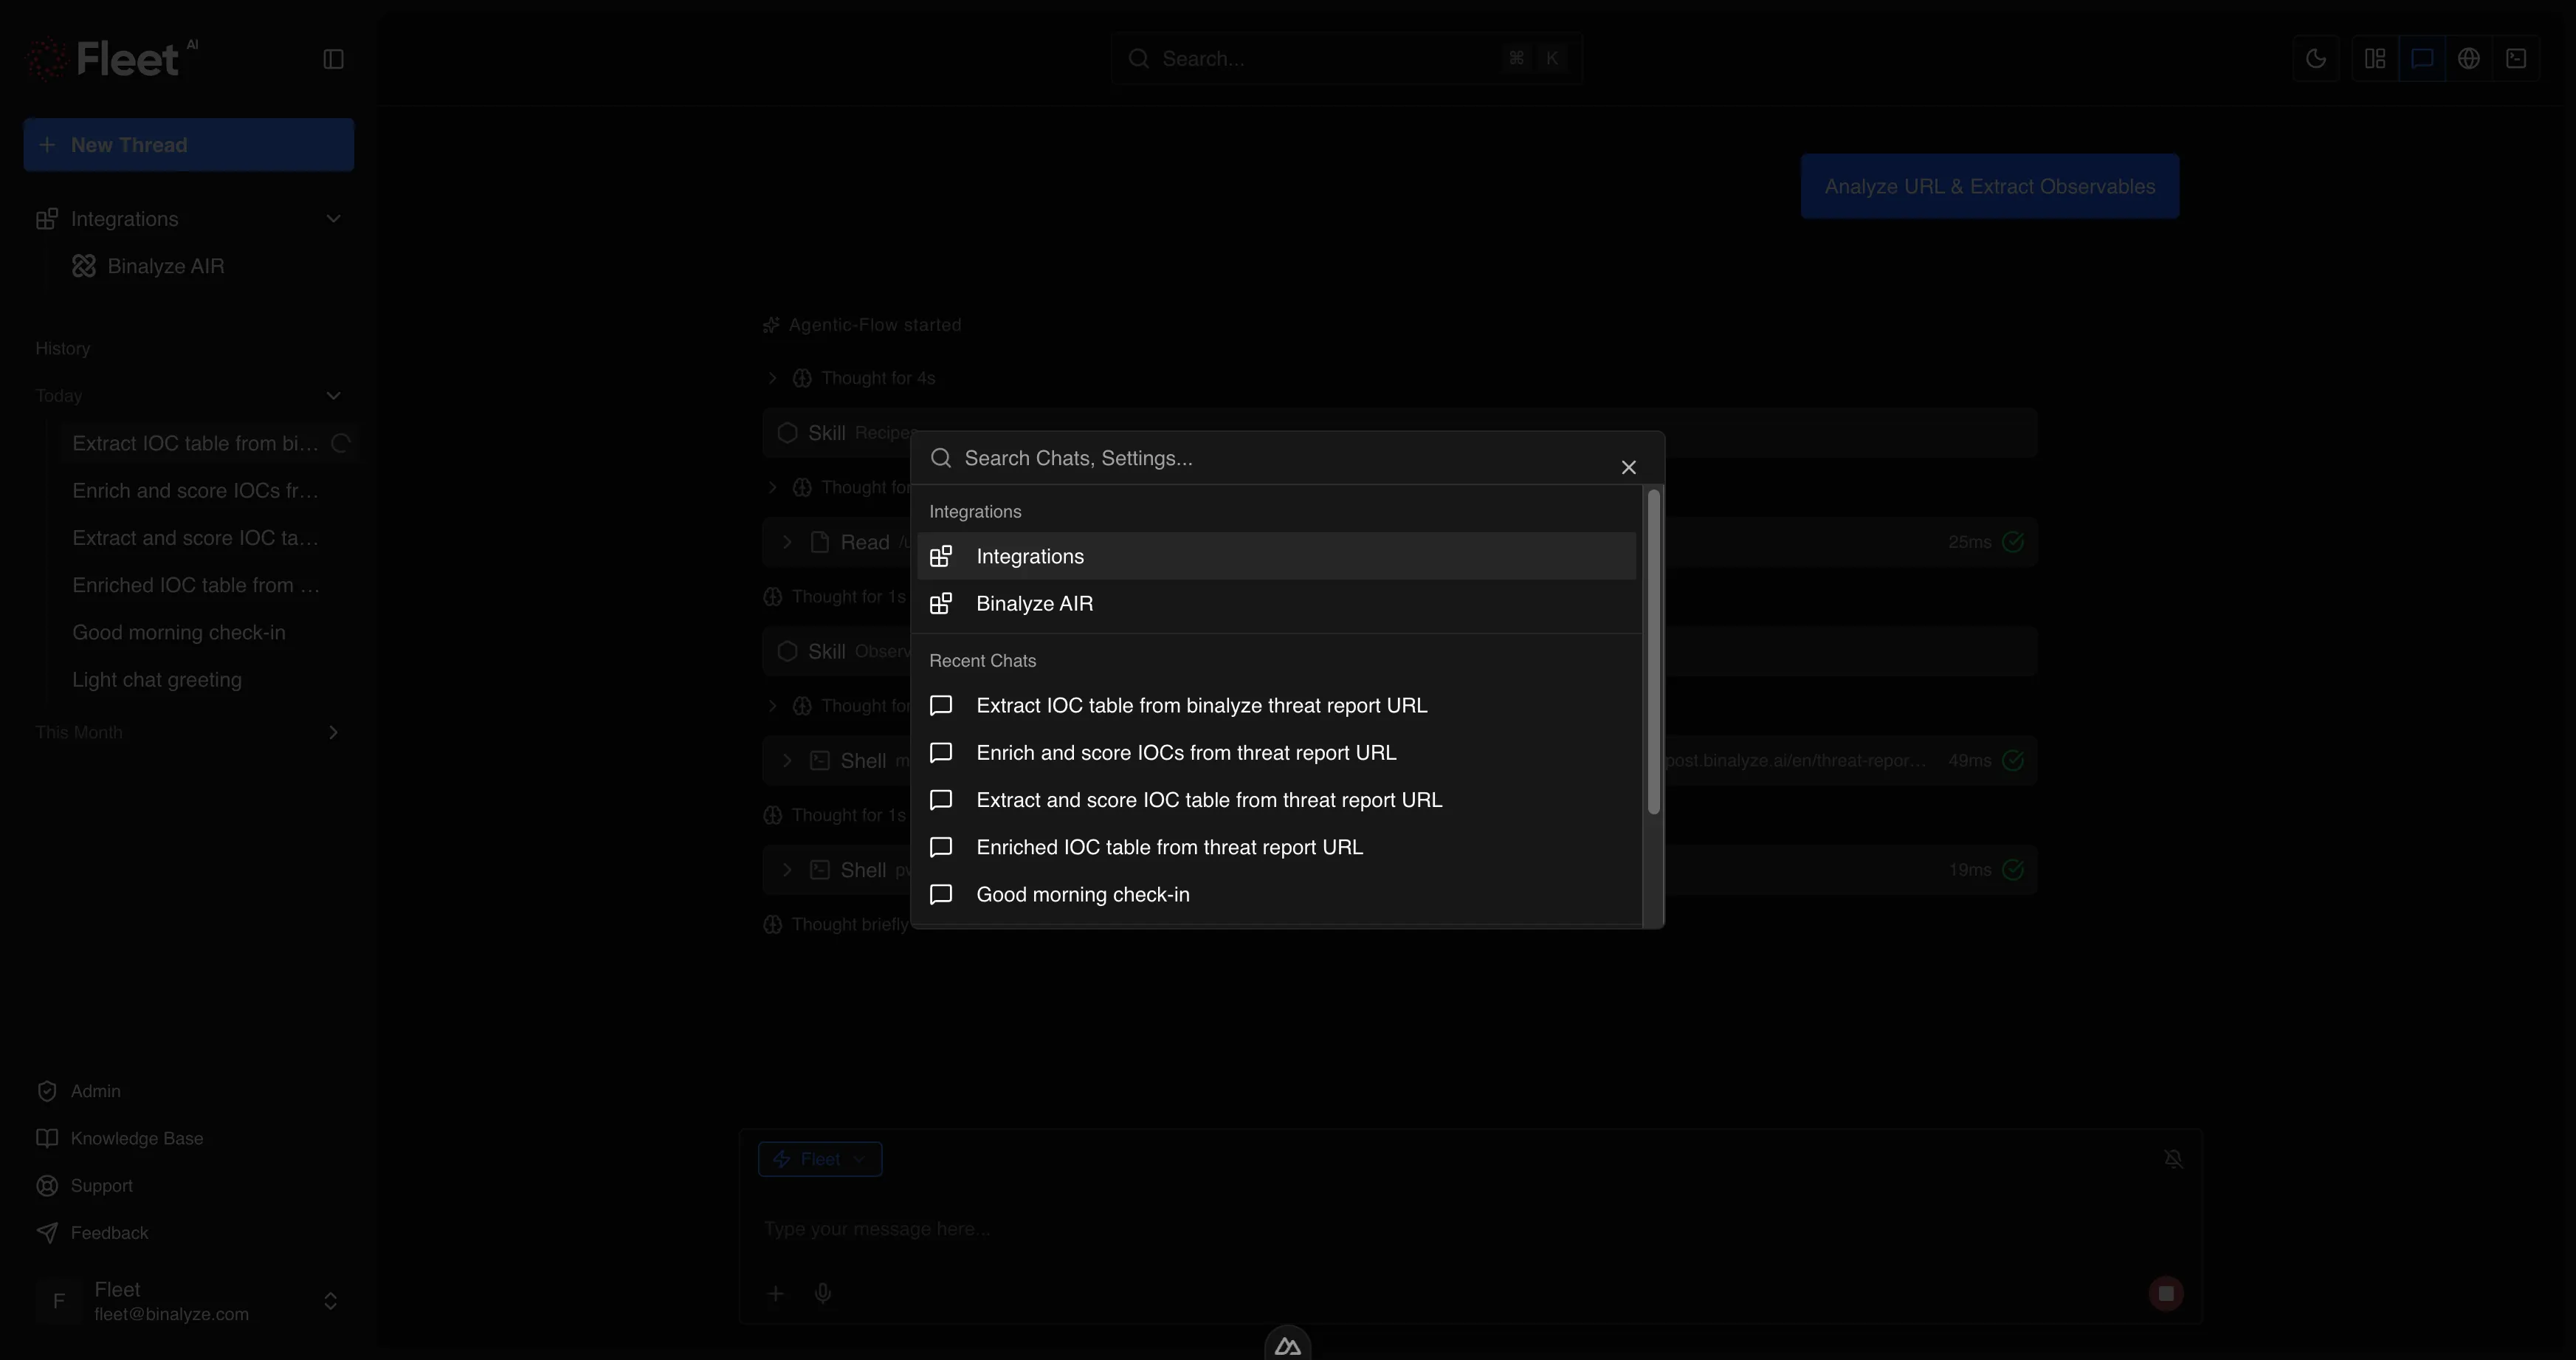The height and width of the screenshot is (1360, 2576).
Task: Toggle dark mode with the moon icon
Action: point(2317,58)
